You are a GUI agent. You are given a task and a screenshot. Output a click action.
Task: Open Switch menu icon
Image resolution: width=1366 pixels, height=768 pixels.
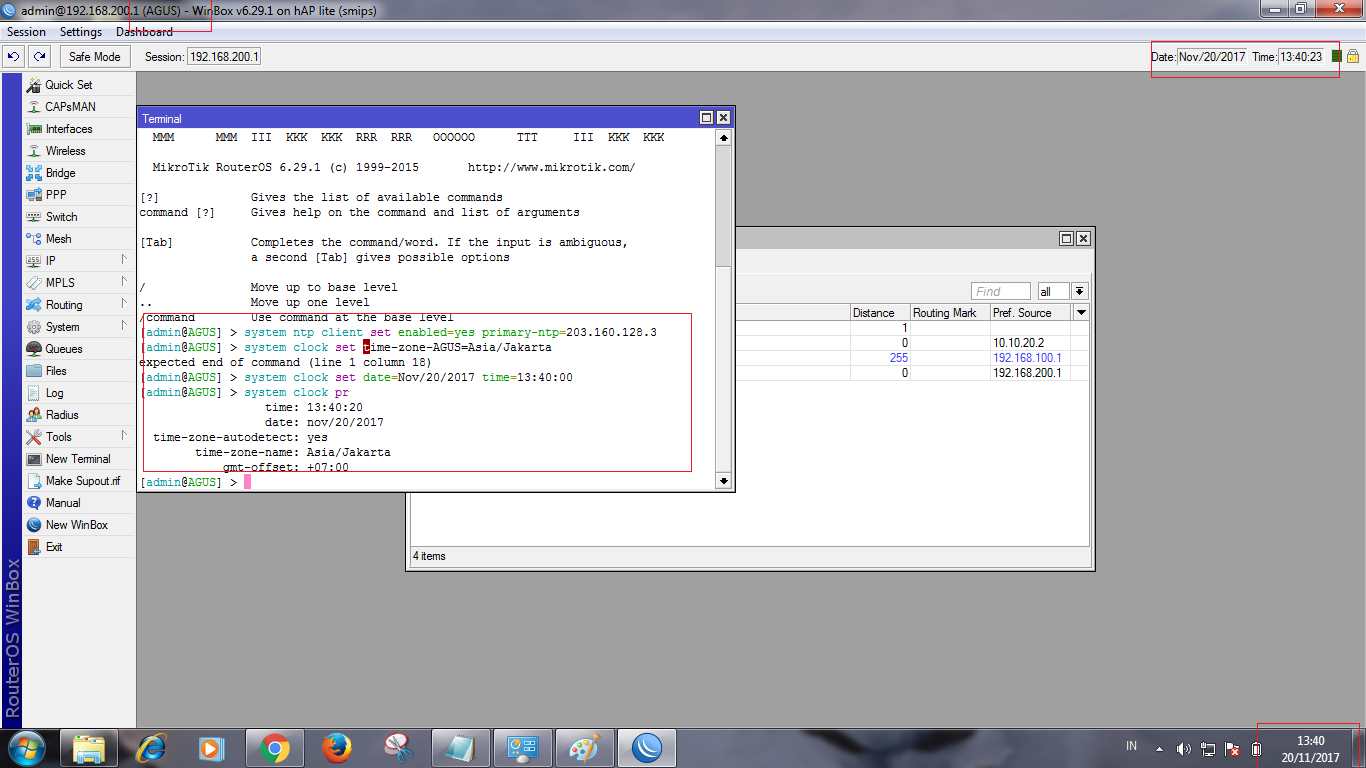(x=34, y=217)
